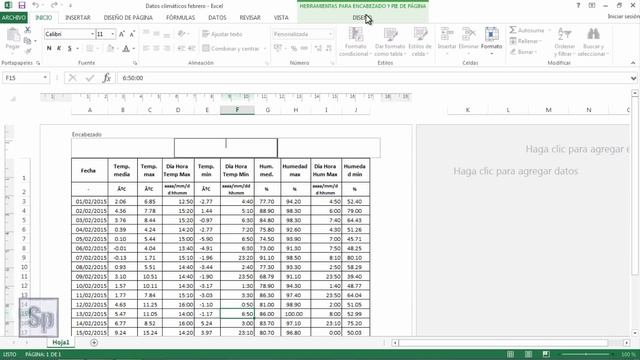Click the left header section box
This screenshot has width=640, height=360.
tap(123, 148)
